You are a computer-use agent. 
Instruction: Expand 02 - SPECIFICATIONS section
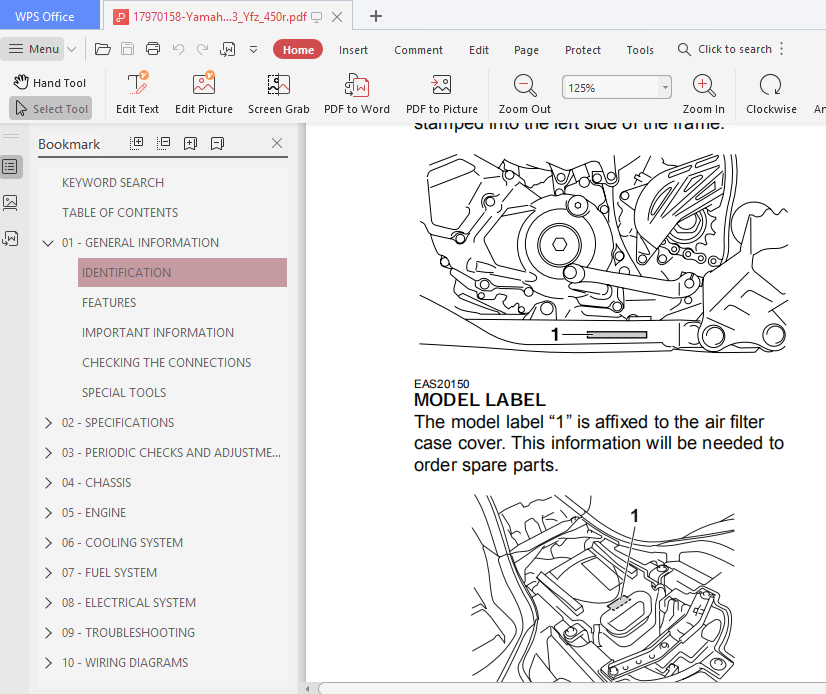click(x=48, y=423)
